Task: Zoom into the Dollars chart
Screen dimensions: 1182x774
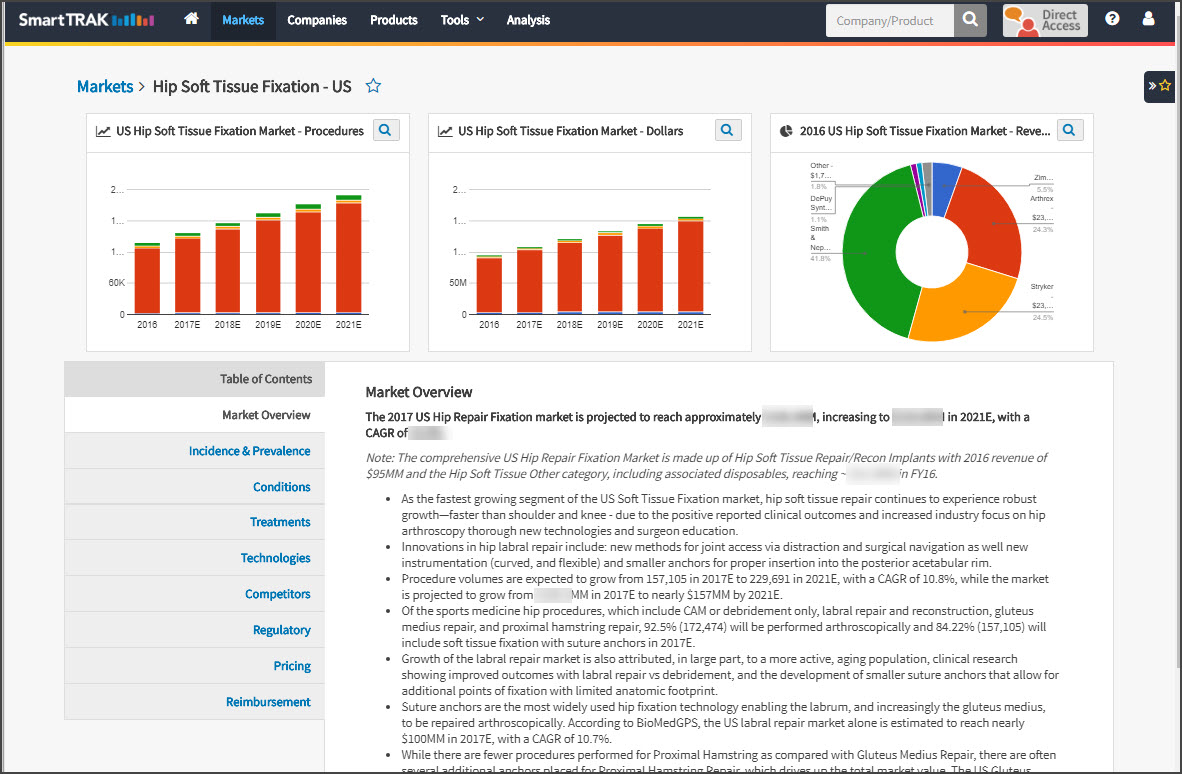Action: [727, 130]
